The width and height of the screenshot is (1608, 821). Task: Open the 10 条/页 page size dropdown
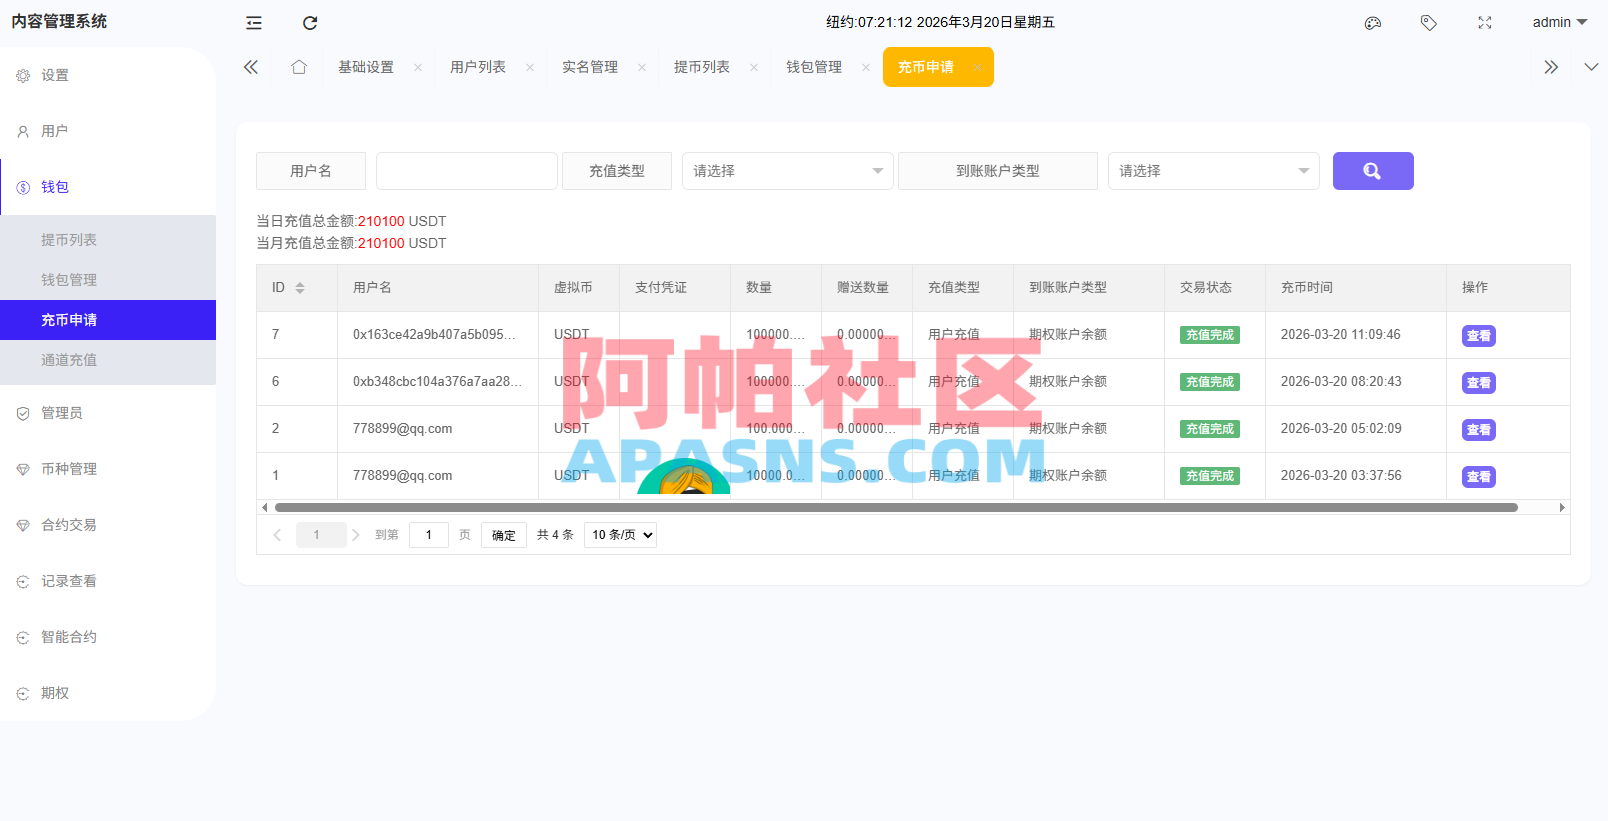point(620,535)
